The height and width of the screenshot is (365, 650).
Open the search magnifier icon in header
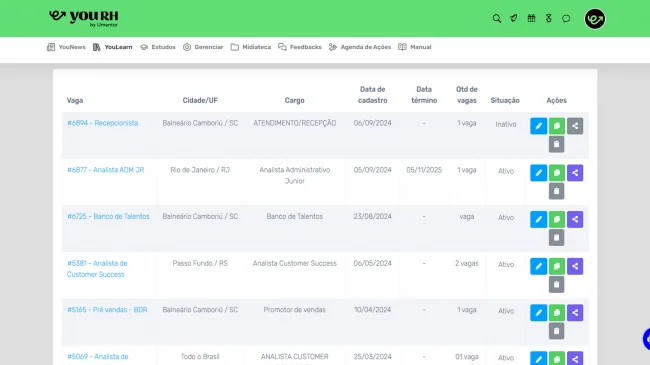[497, 18]
